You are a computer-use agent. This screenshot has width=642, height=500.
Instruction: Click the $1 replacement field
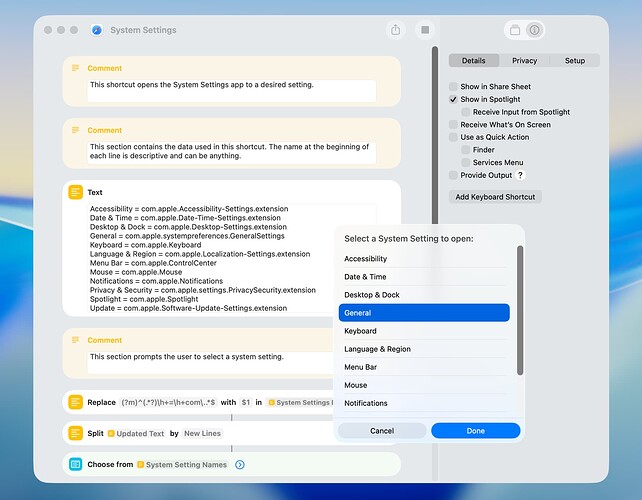pyautogui.click(x=246, y=402)
